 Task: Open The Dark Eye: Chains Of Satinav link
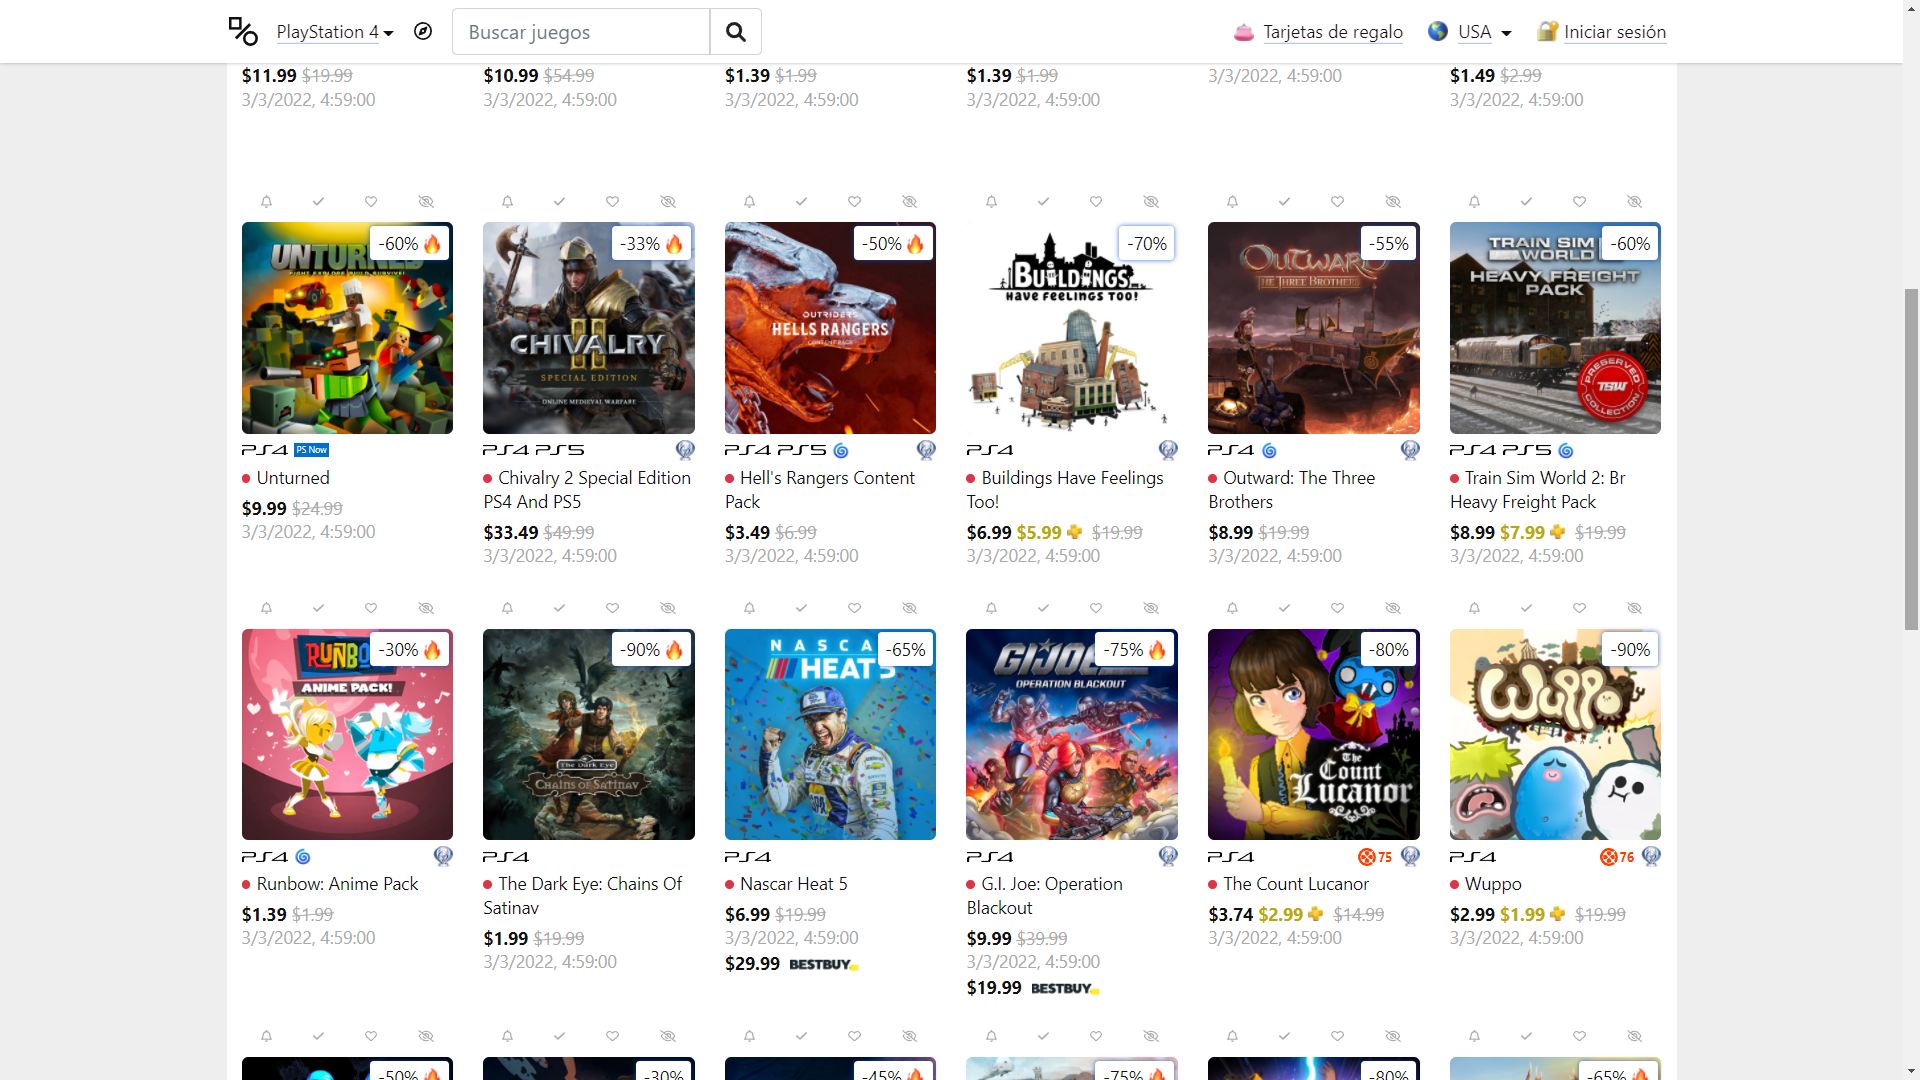click(583, 896)
